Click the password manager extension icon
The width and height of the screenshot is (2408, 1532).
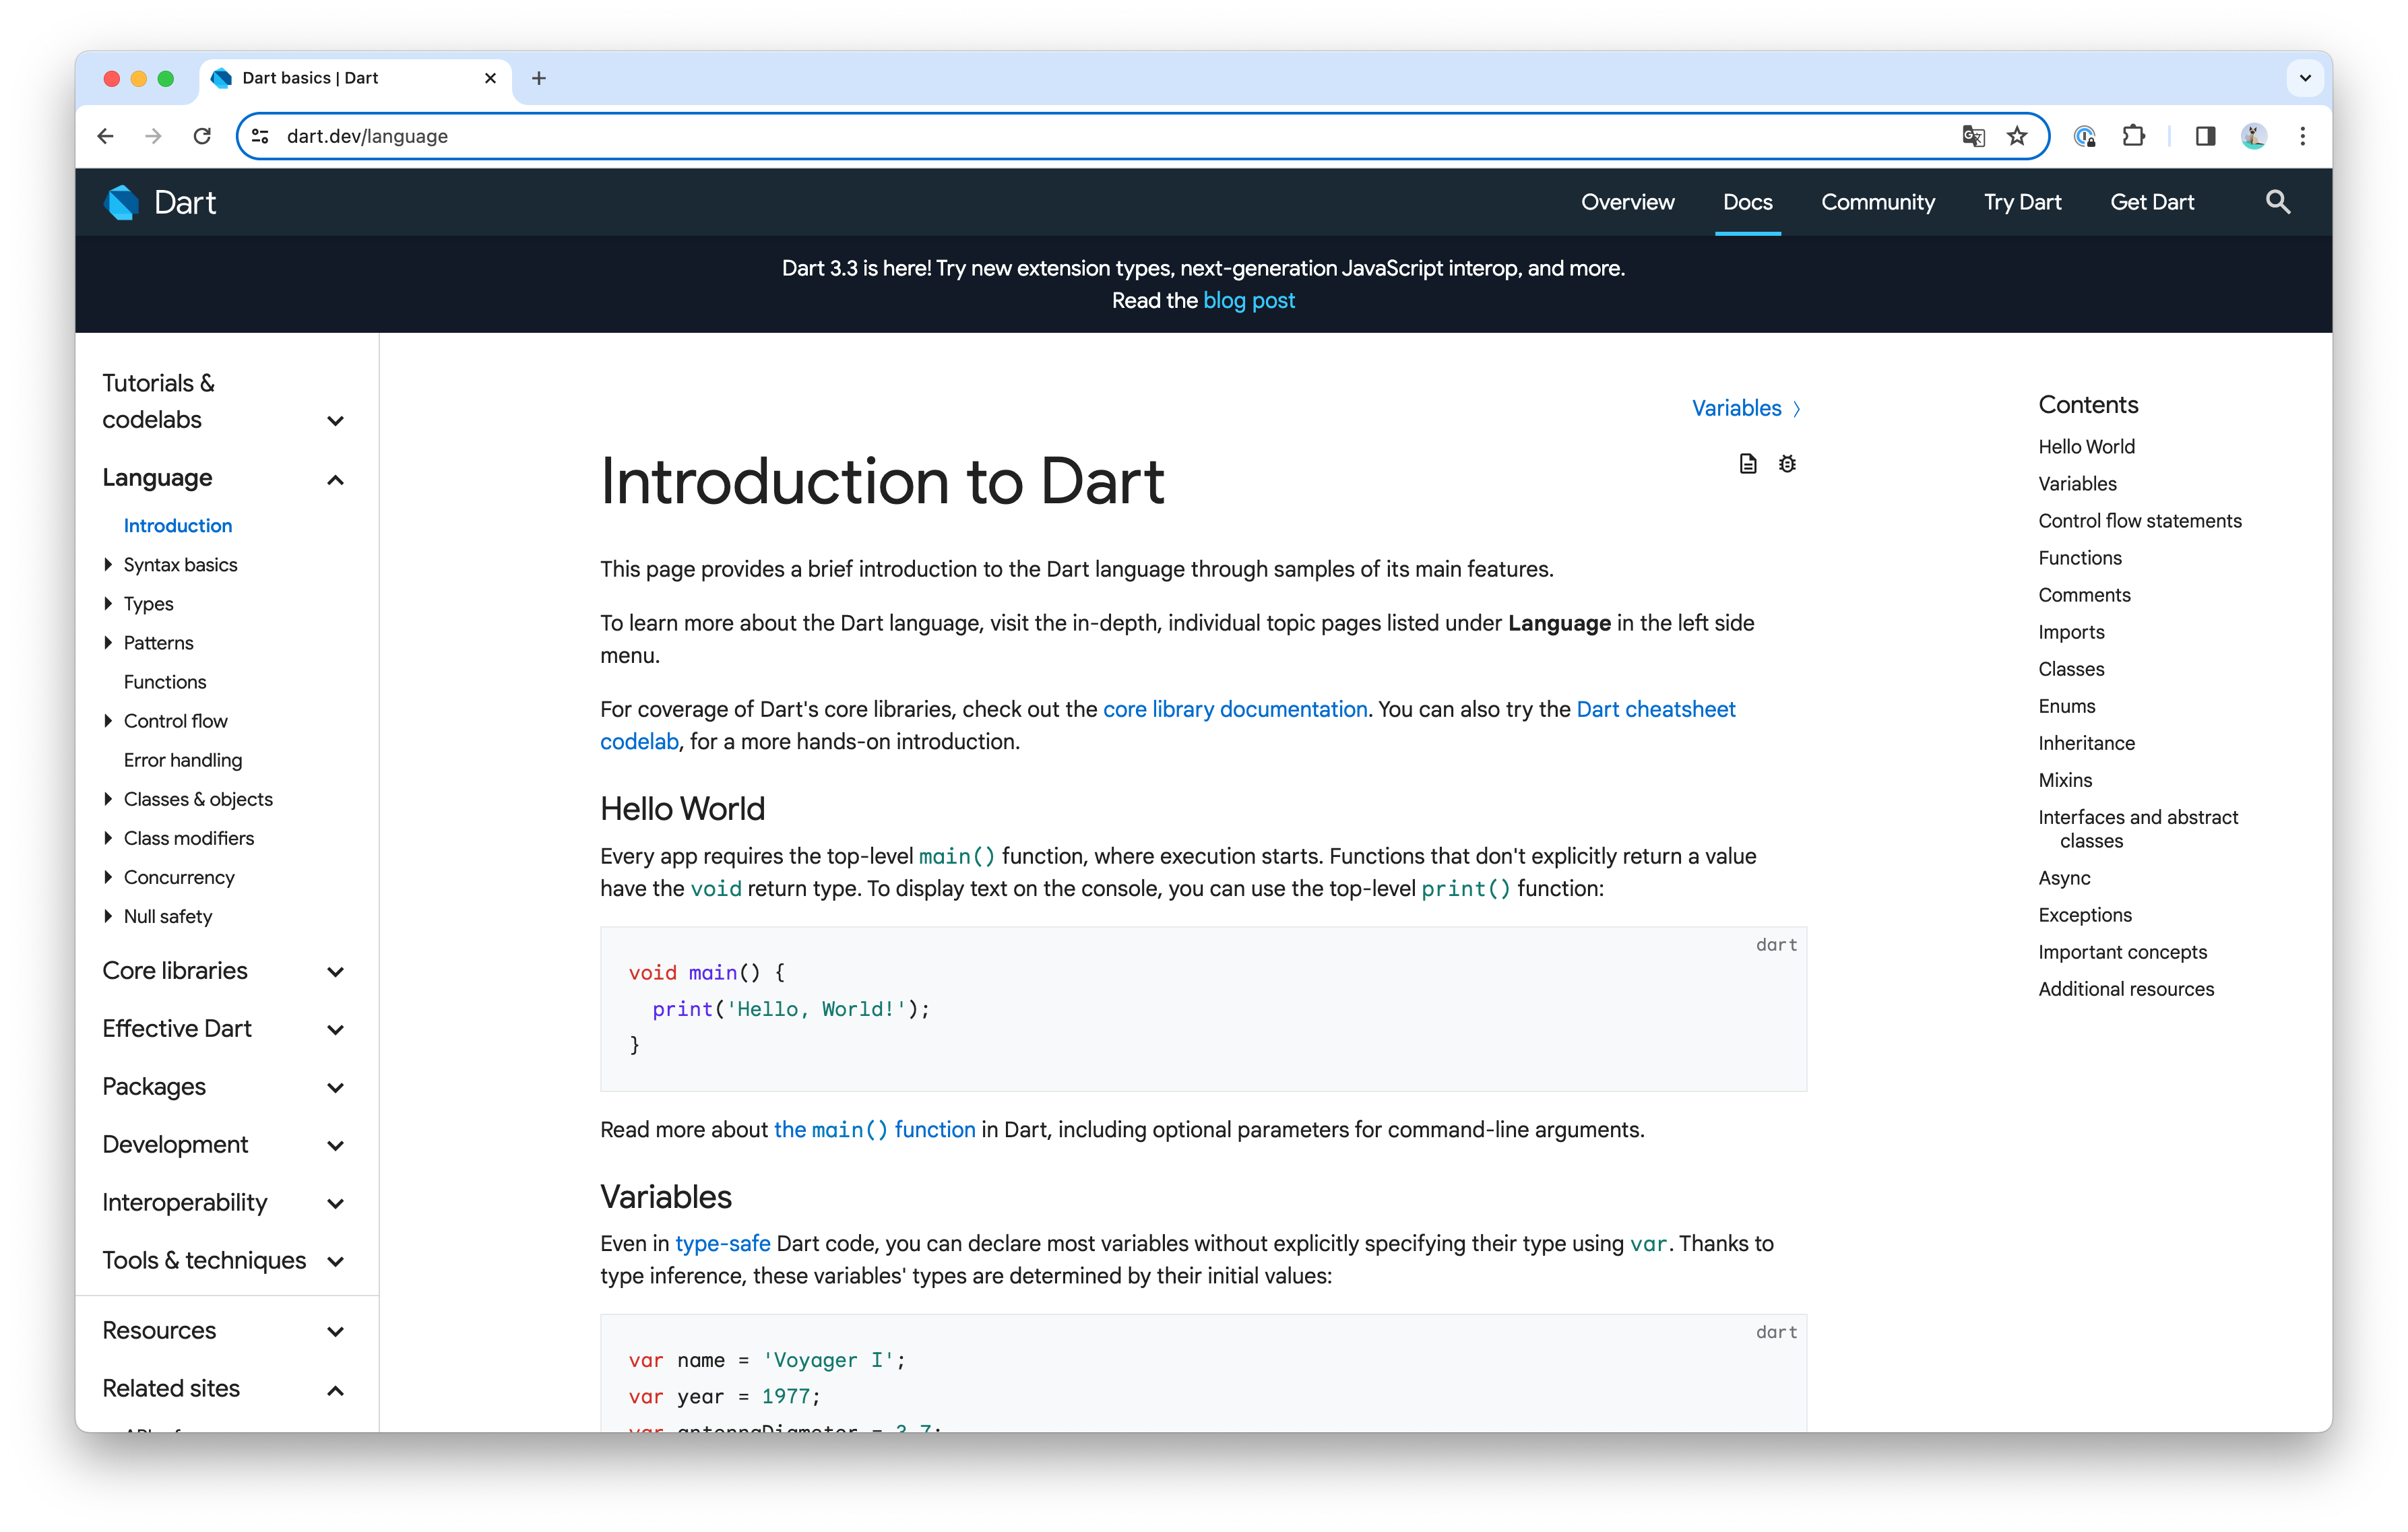click(2085, 136)
